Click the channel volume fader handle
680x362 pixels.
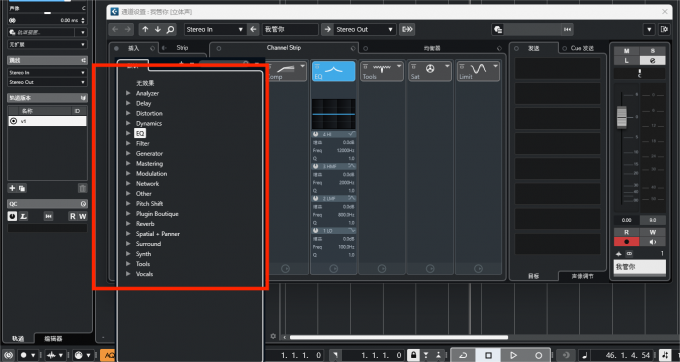622,117
